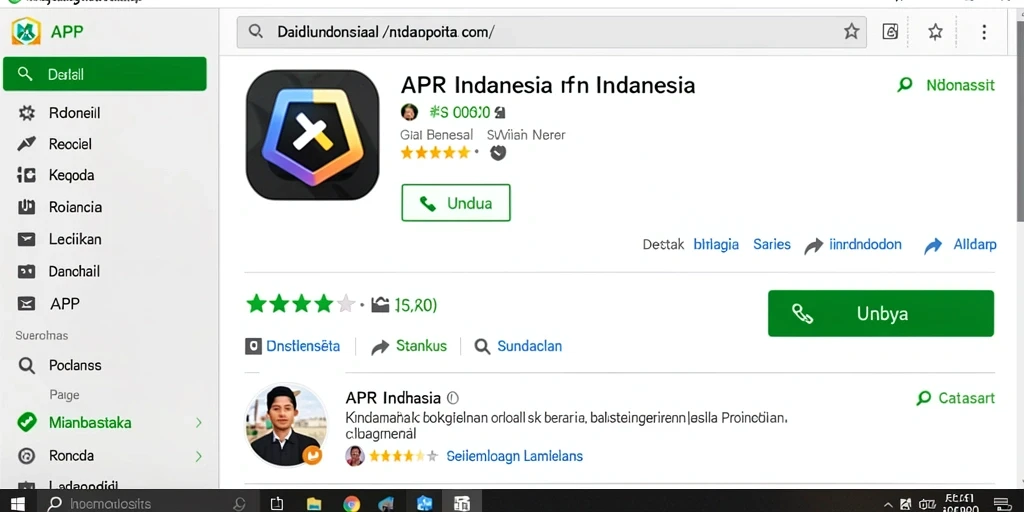Click the circle icon right of taskbar search
The height and width of the screenshot is (512, 1024).
(x=239, y=504)
